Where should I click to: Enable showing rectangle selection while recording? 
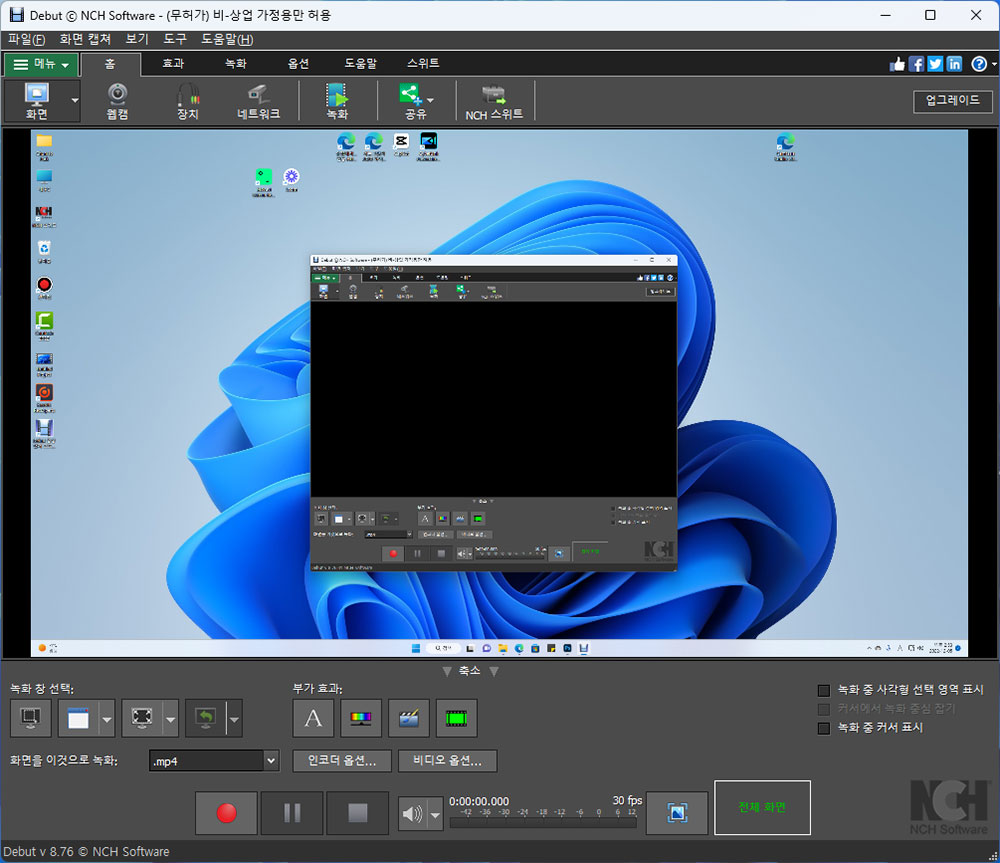pos(824,690)
